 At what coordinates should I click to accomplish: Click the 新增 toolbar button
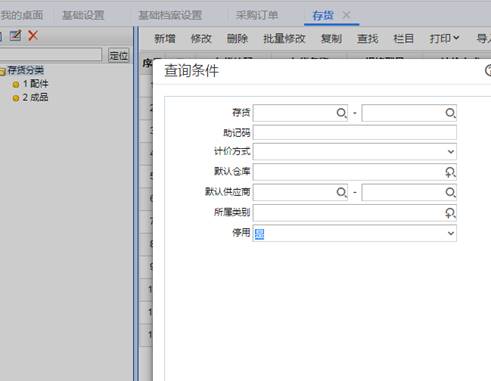click(x=165, y=39)
